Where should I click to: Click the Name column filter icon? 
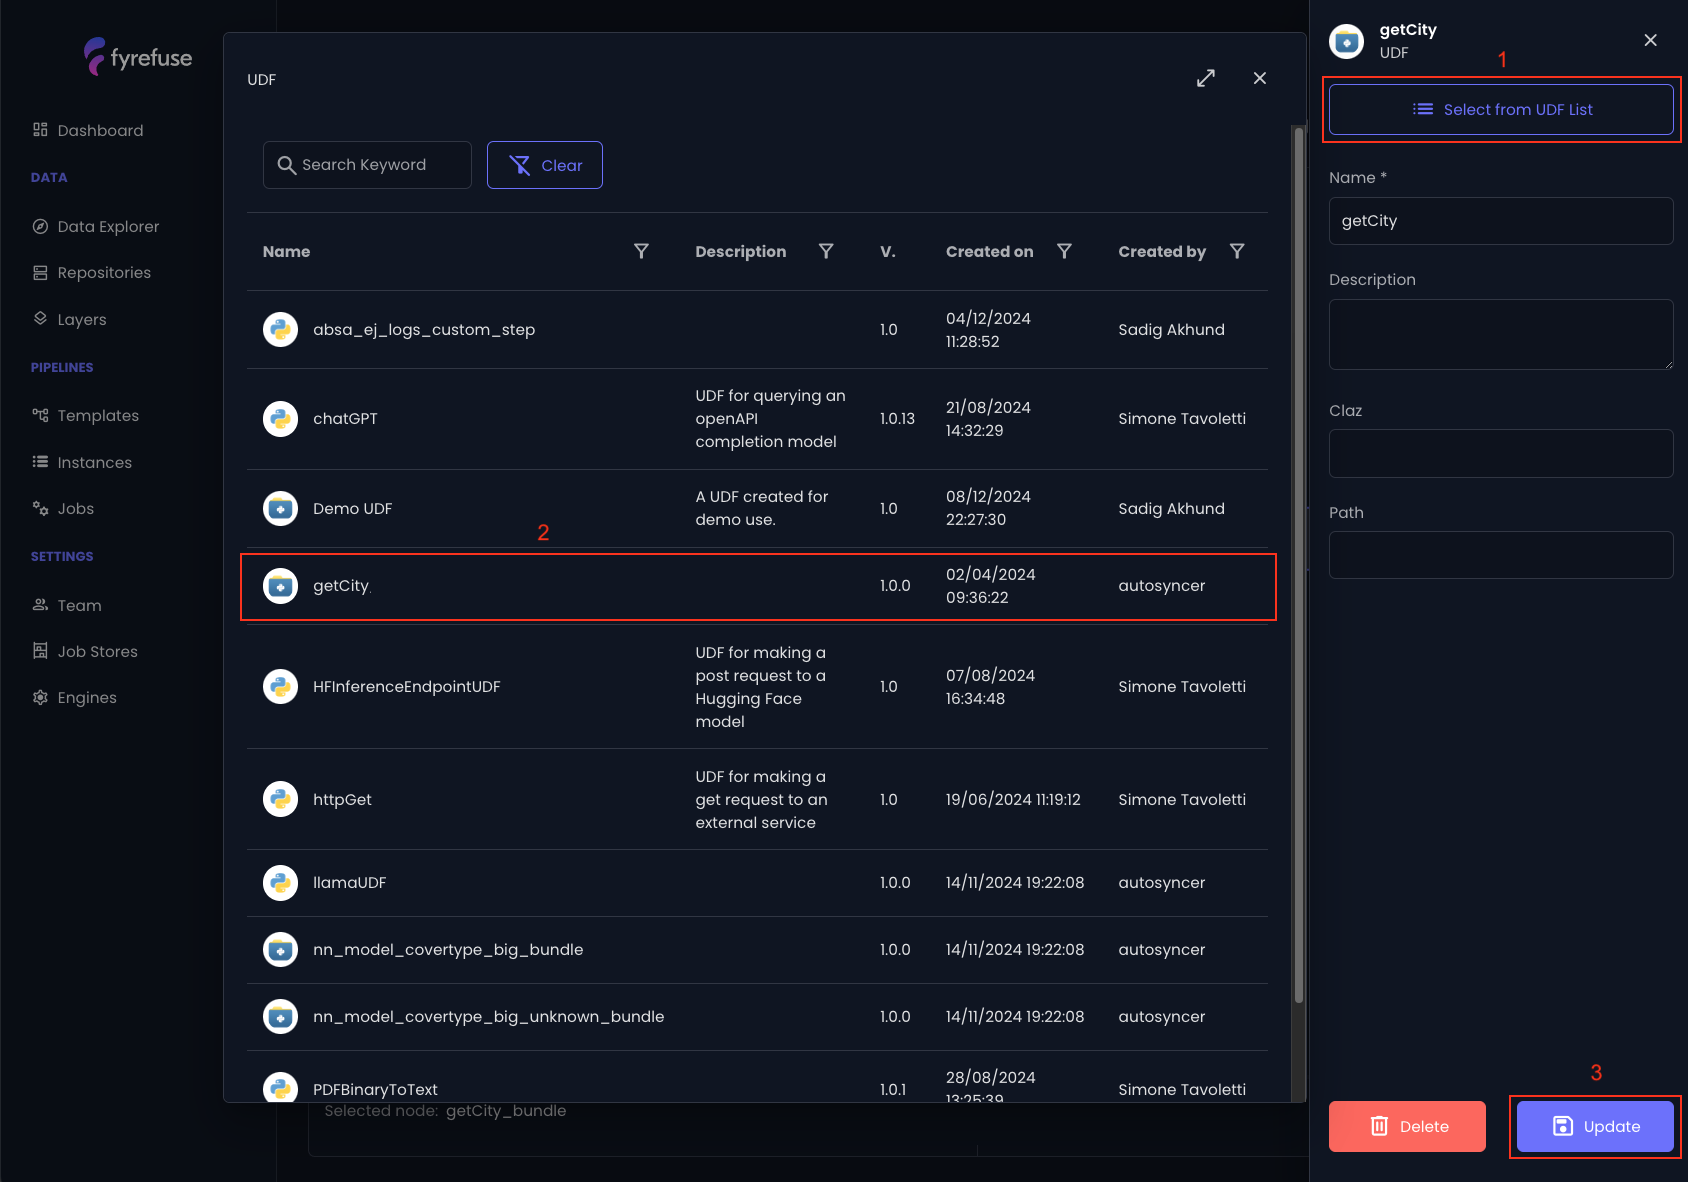pyautogui.click(x=641, y=251)
